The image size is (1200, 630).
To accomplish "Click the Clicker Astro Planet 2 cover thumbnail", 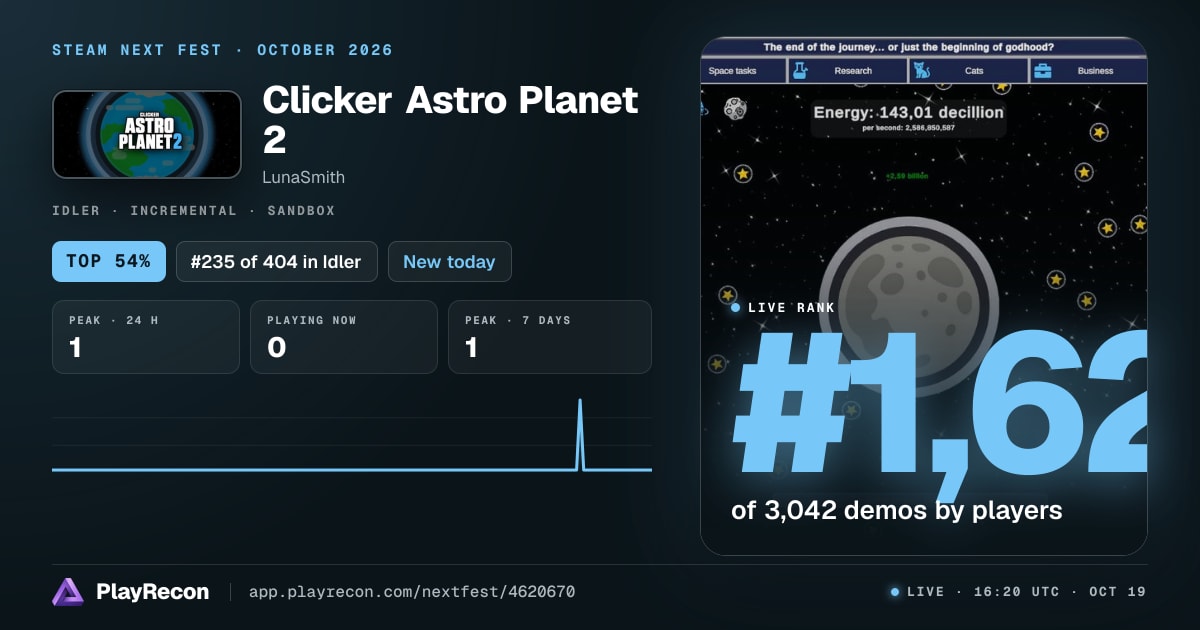I will tap(146, 135).
